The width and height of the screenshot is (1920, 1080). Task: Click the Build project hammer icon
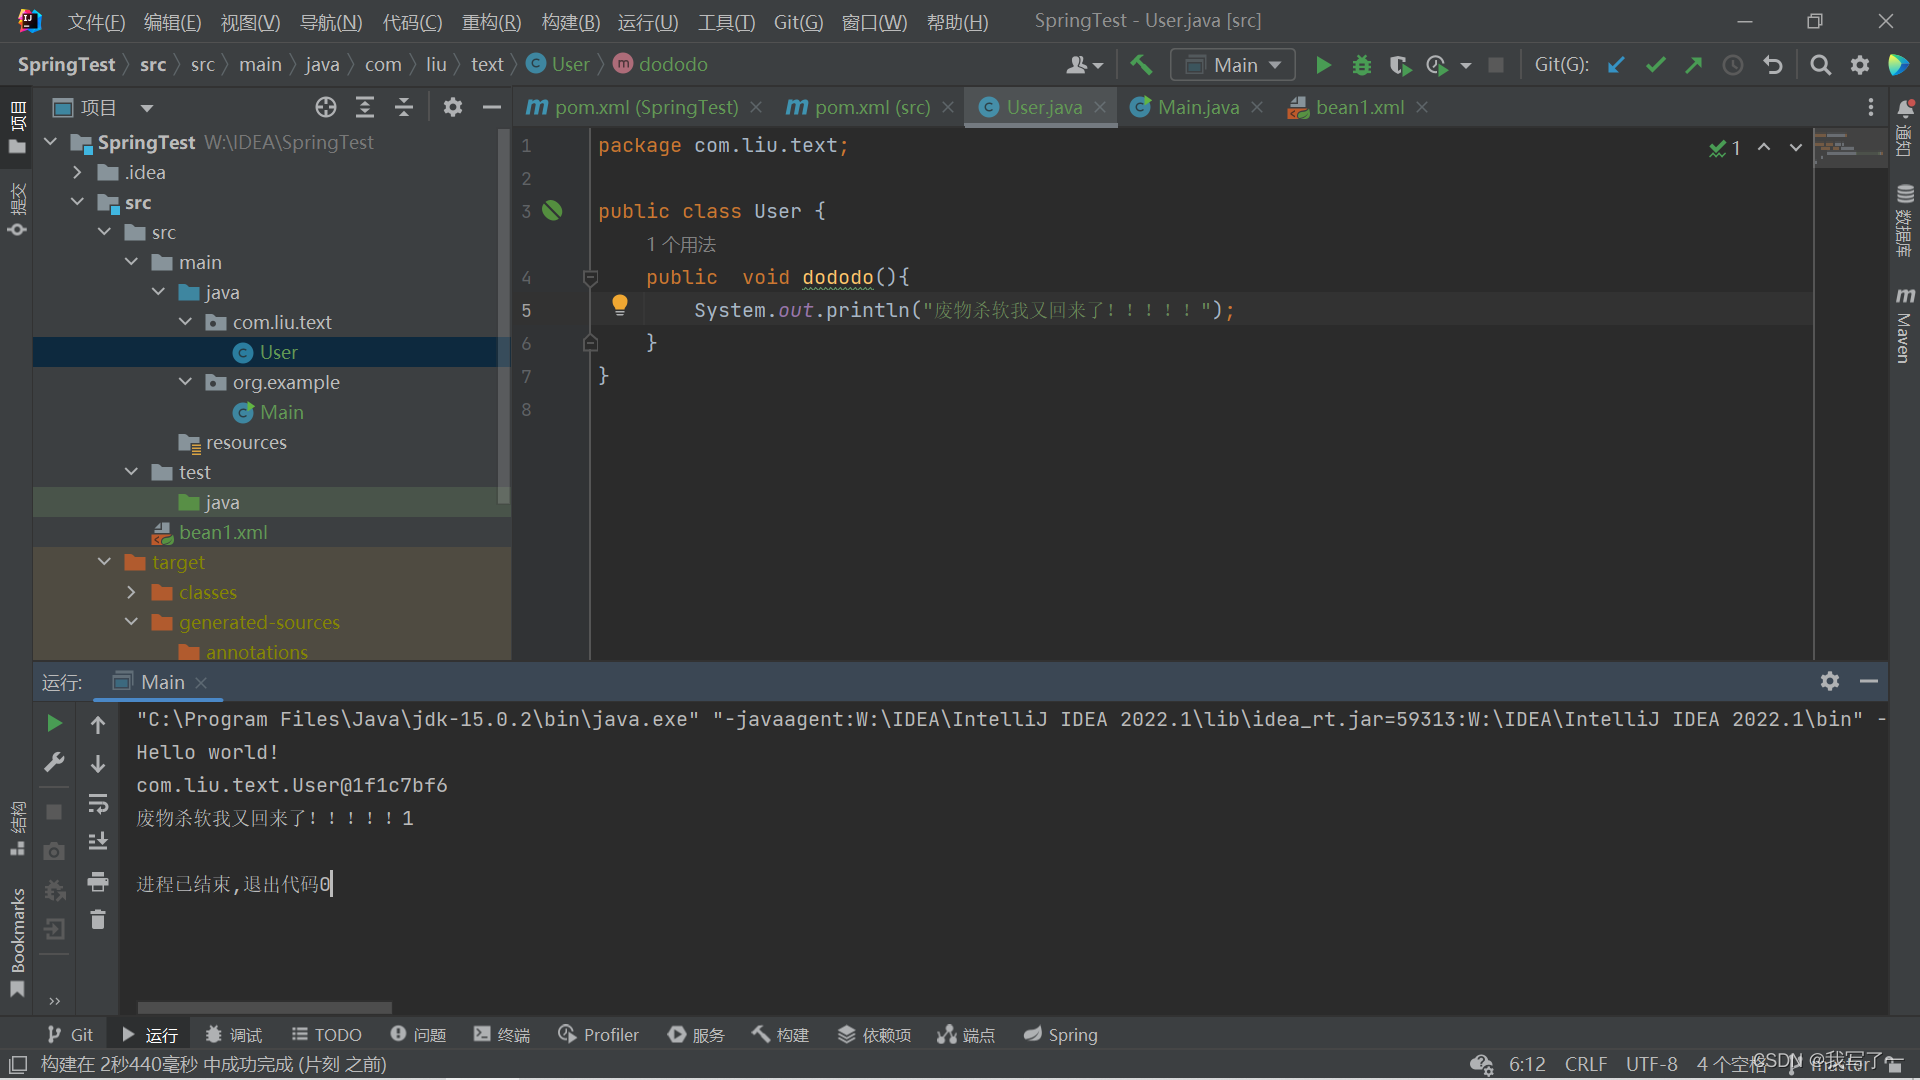pyautogui.click(x=1141, y=65)
